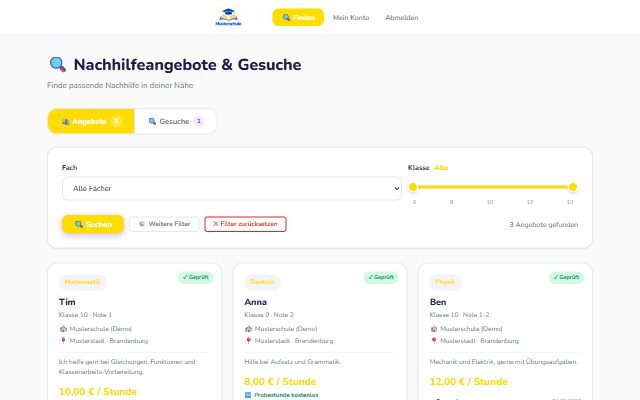Click the location pin icon on Anna's card
This screenshot has height=400, width=640.
[249, 340]
